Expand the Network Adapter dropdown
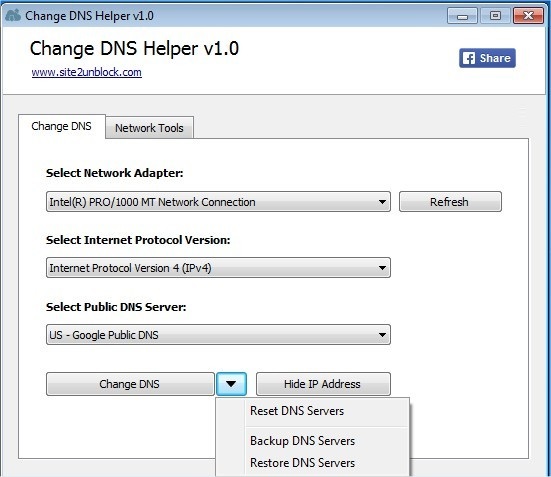This screenshot has width=551, height=477. pyautogui.click(x=218, y=202)
